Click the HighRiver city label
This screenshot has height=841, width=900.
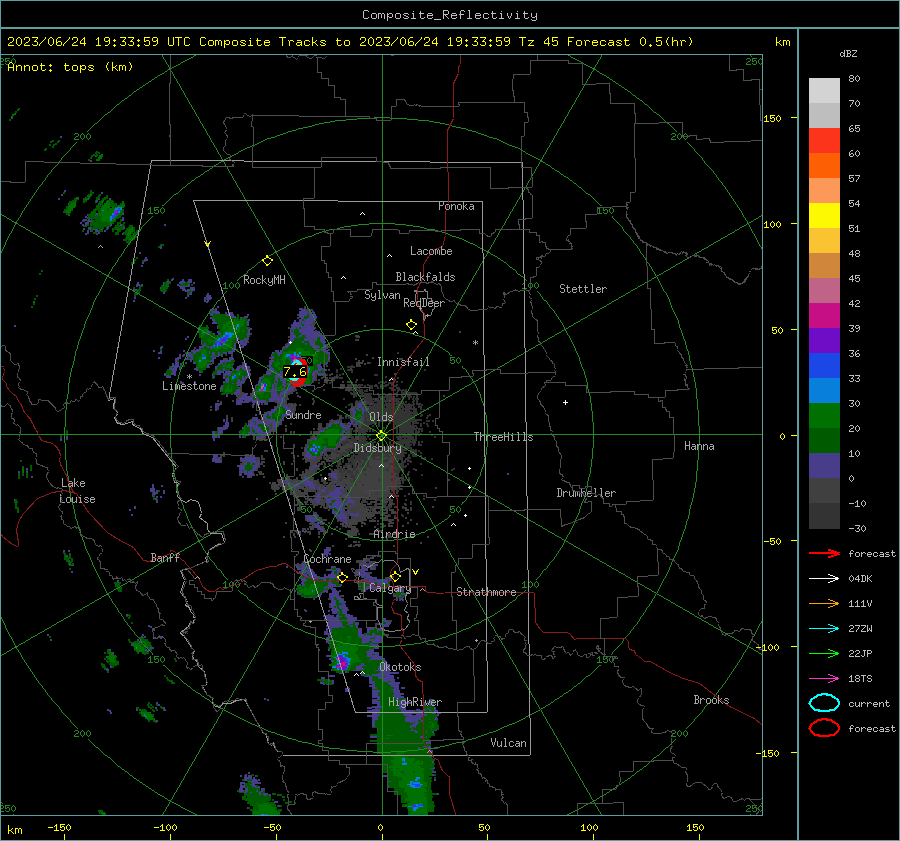click(415, 702)
